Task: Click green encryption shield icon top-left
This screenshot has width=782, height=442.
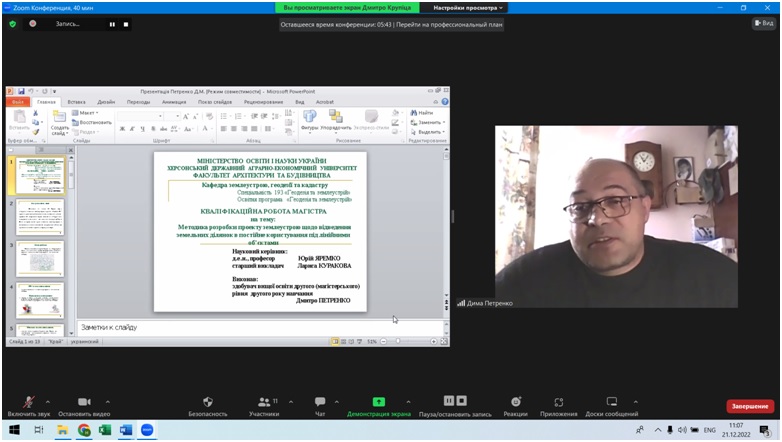Action: (13, 24)
